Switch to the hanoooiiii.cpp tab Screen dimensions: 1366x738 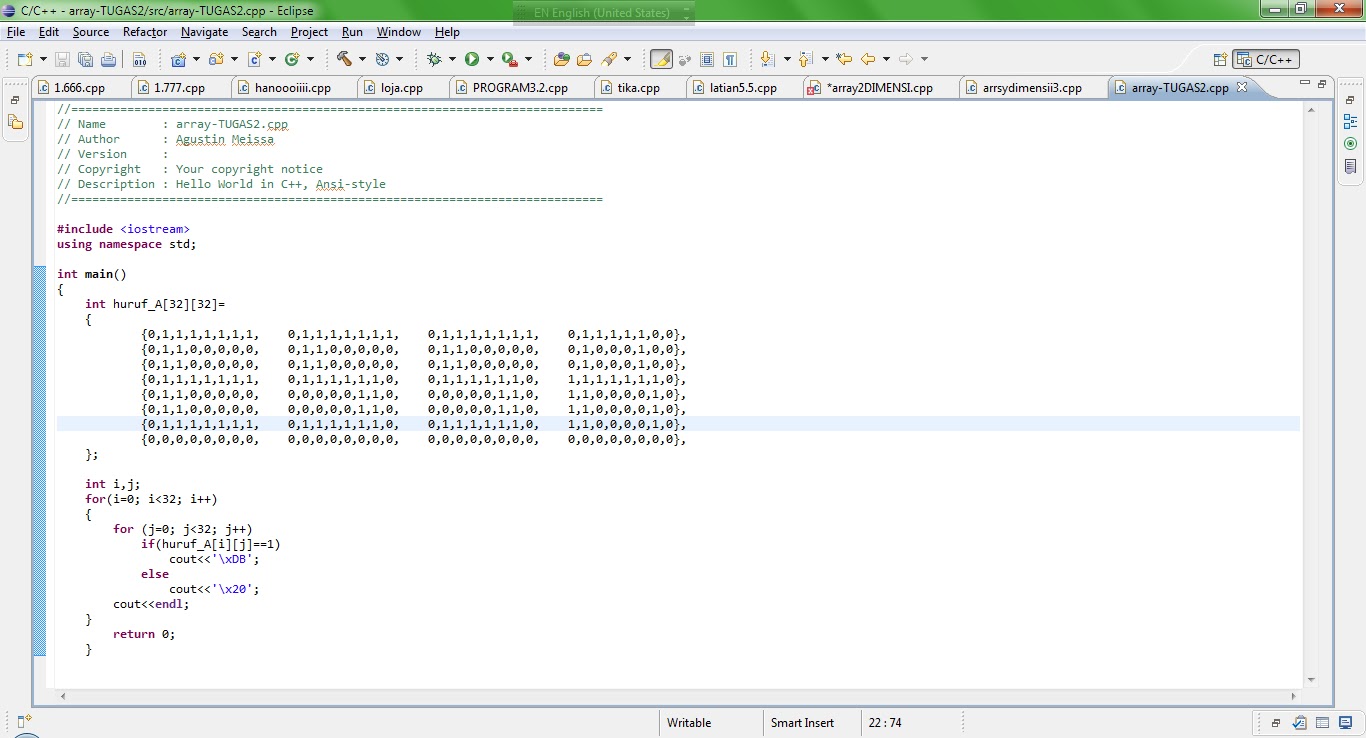click(292, 88)
